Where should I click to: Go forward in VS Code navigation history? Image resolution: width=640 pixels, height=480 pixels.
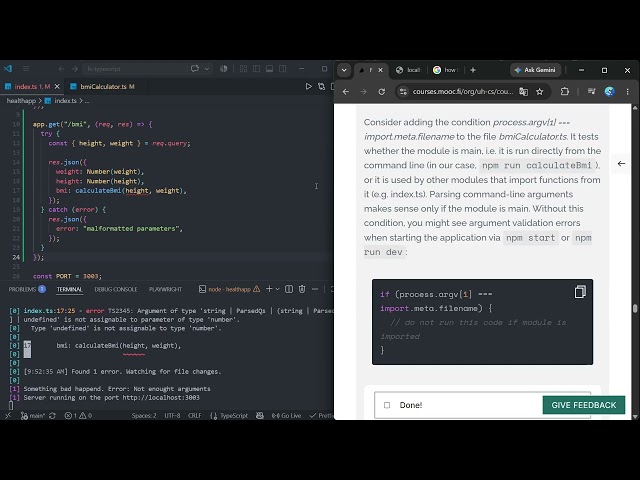click(75, 69)
